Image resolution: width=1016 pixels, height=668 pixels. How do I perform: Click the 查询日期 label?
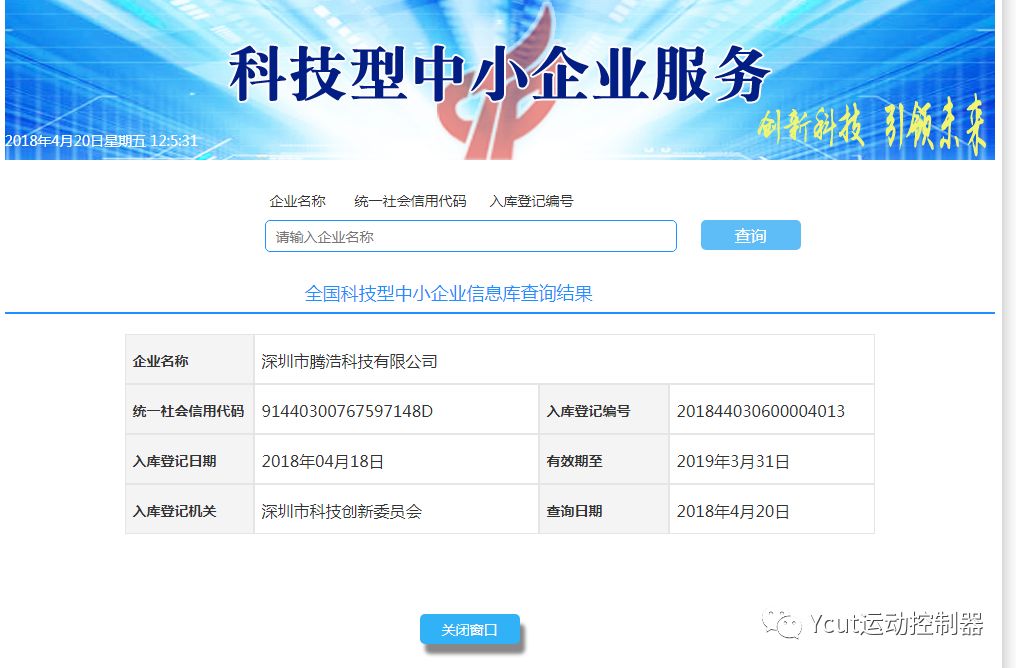tap(575, 511)
